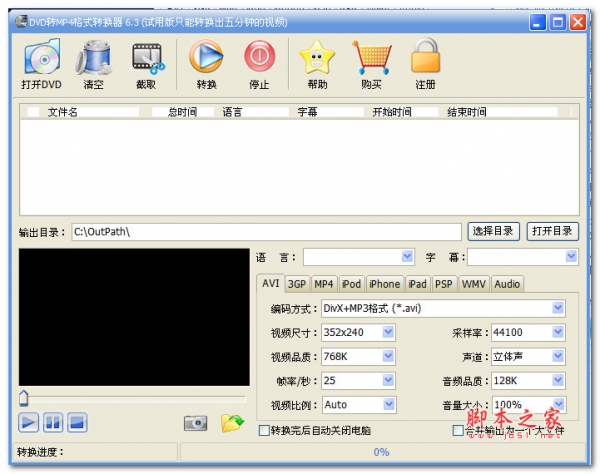Open the 字幕 (subtitle) dropdown

[x=571, y=256]
